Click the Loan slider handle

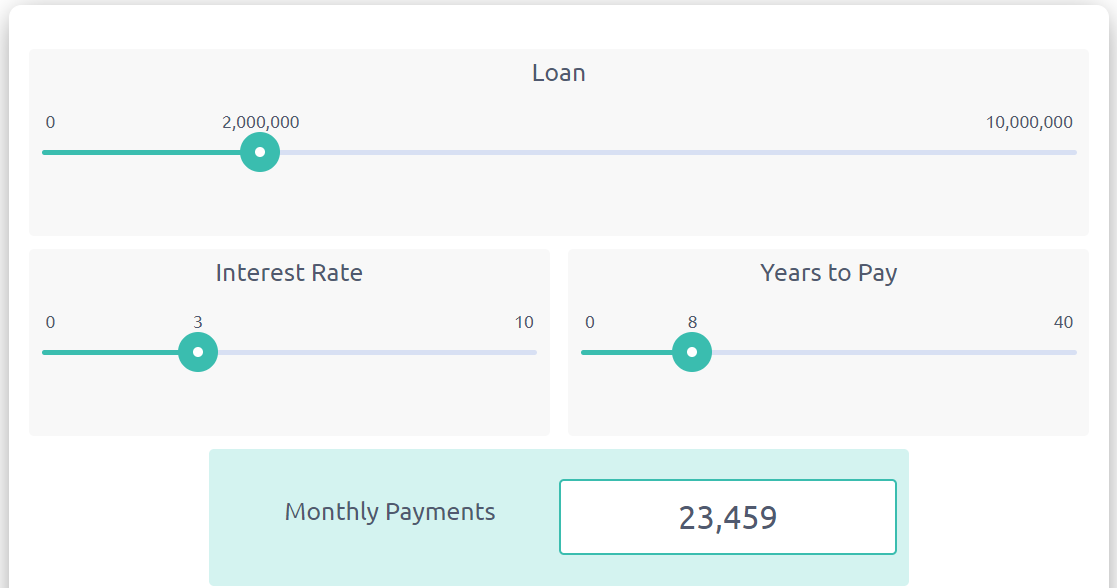coord(260,152)
